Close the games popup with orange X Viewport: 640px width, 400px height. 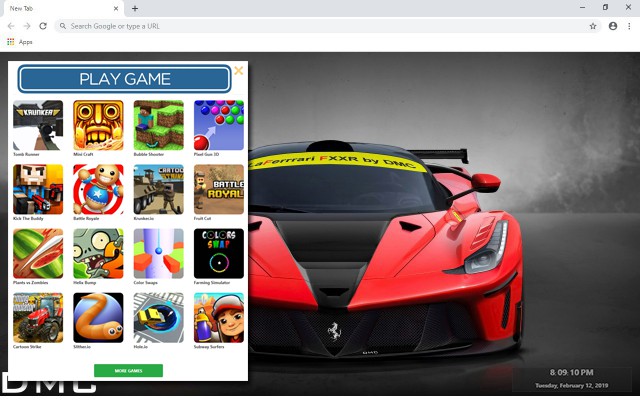click(x=239, y=71)
